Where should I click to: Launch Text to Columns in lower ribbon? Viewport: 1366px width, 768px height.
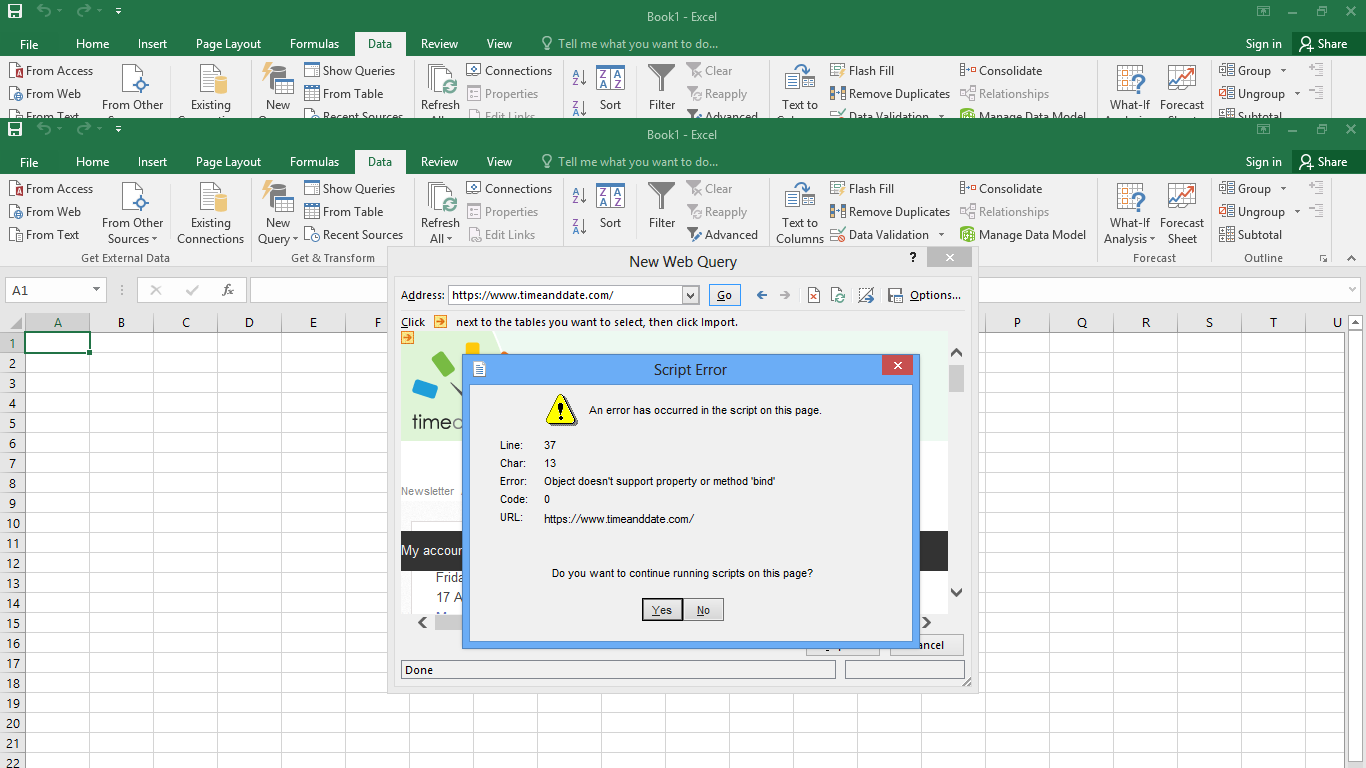800,212
